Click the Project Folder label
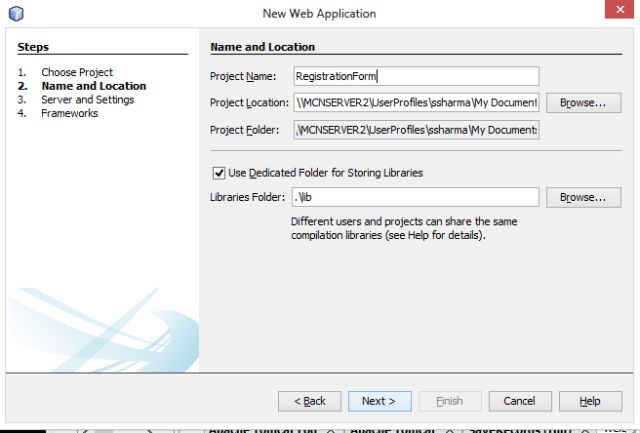The height and width of the screenshot is (433, 640). pos(244,130)
